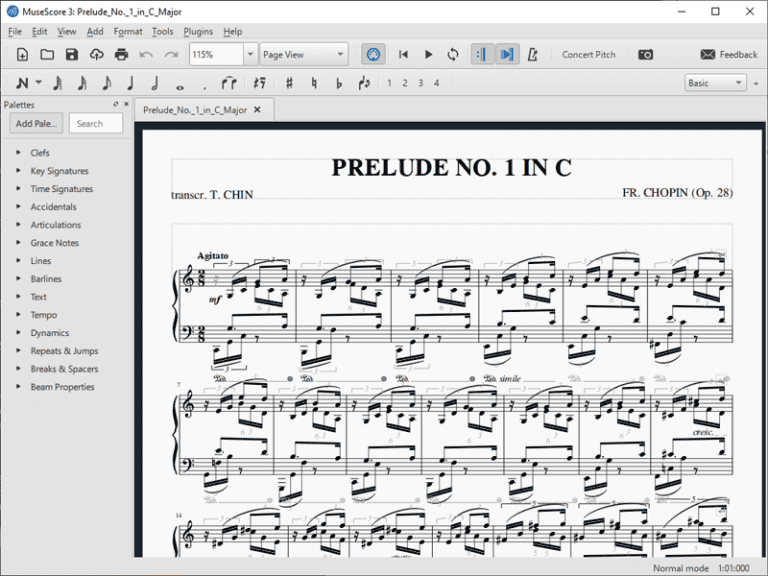The image size is (768, 576).
Task: Enable note input mode (N)
Action: point(22,83)
